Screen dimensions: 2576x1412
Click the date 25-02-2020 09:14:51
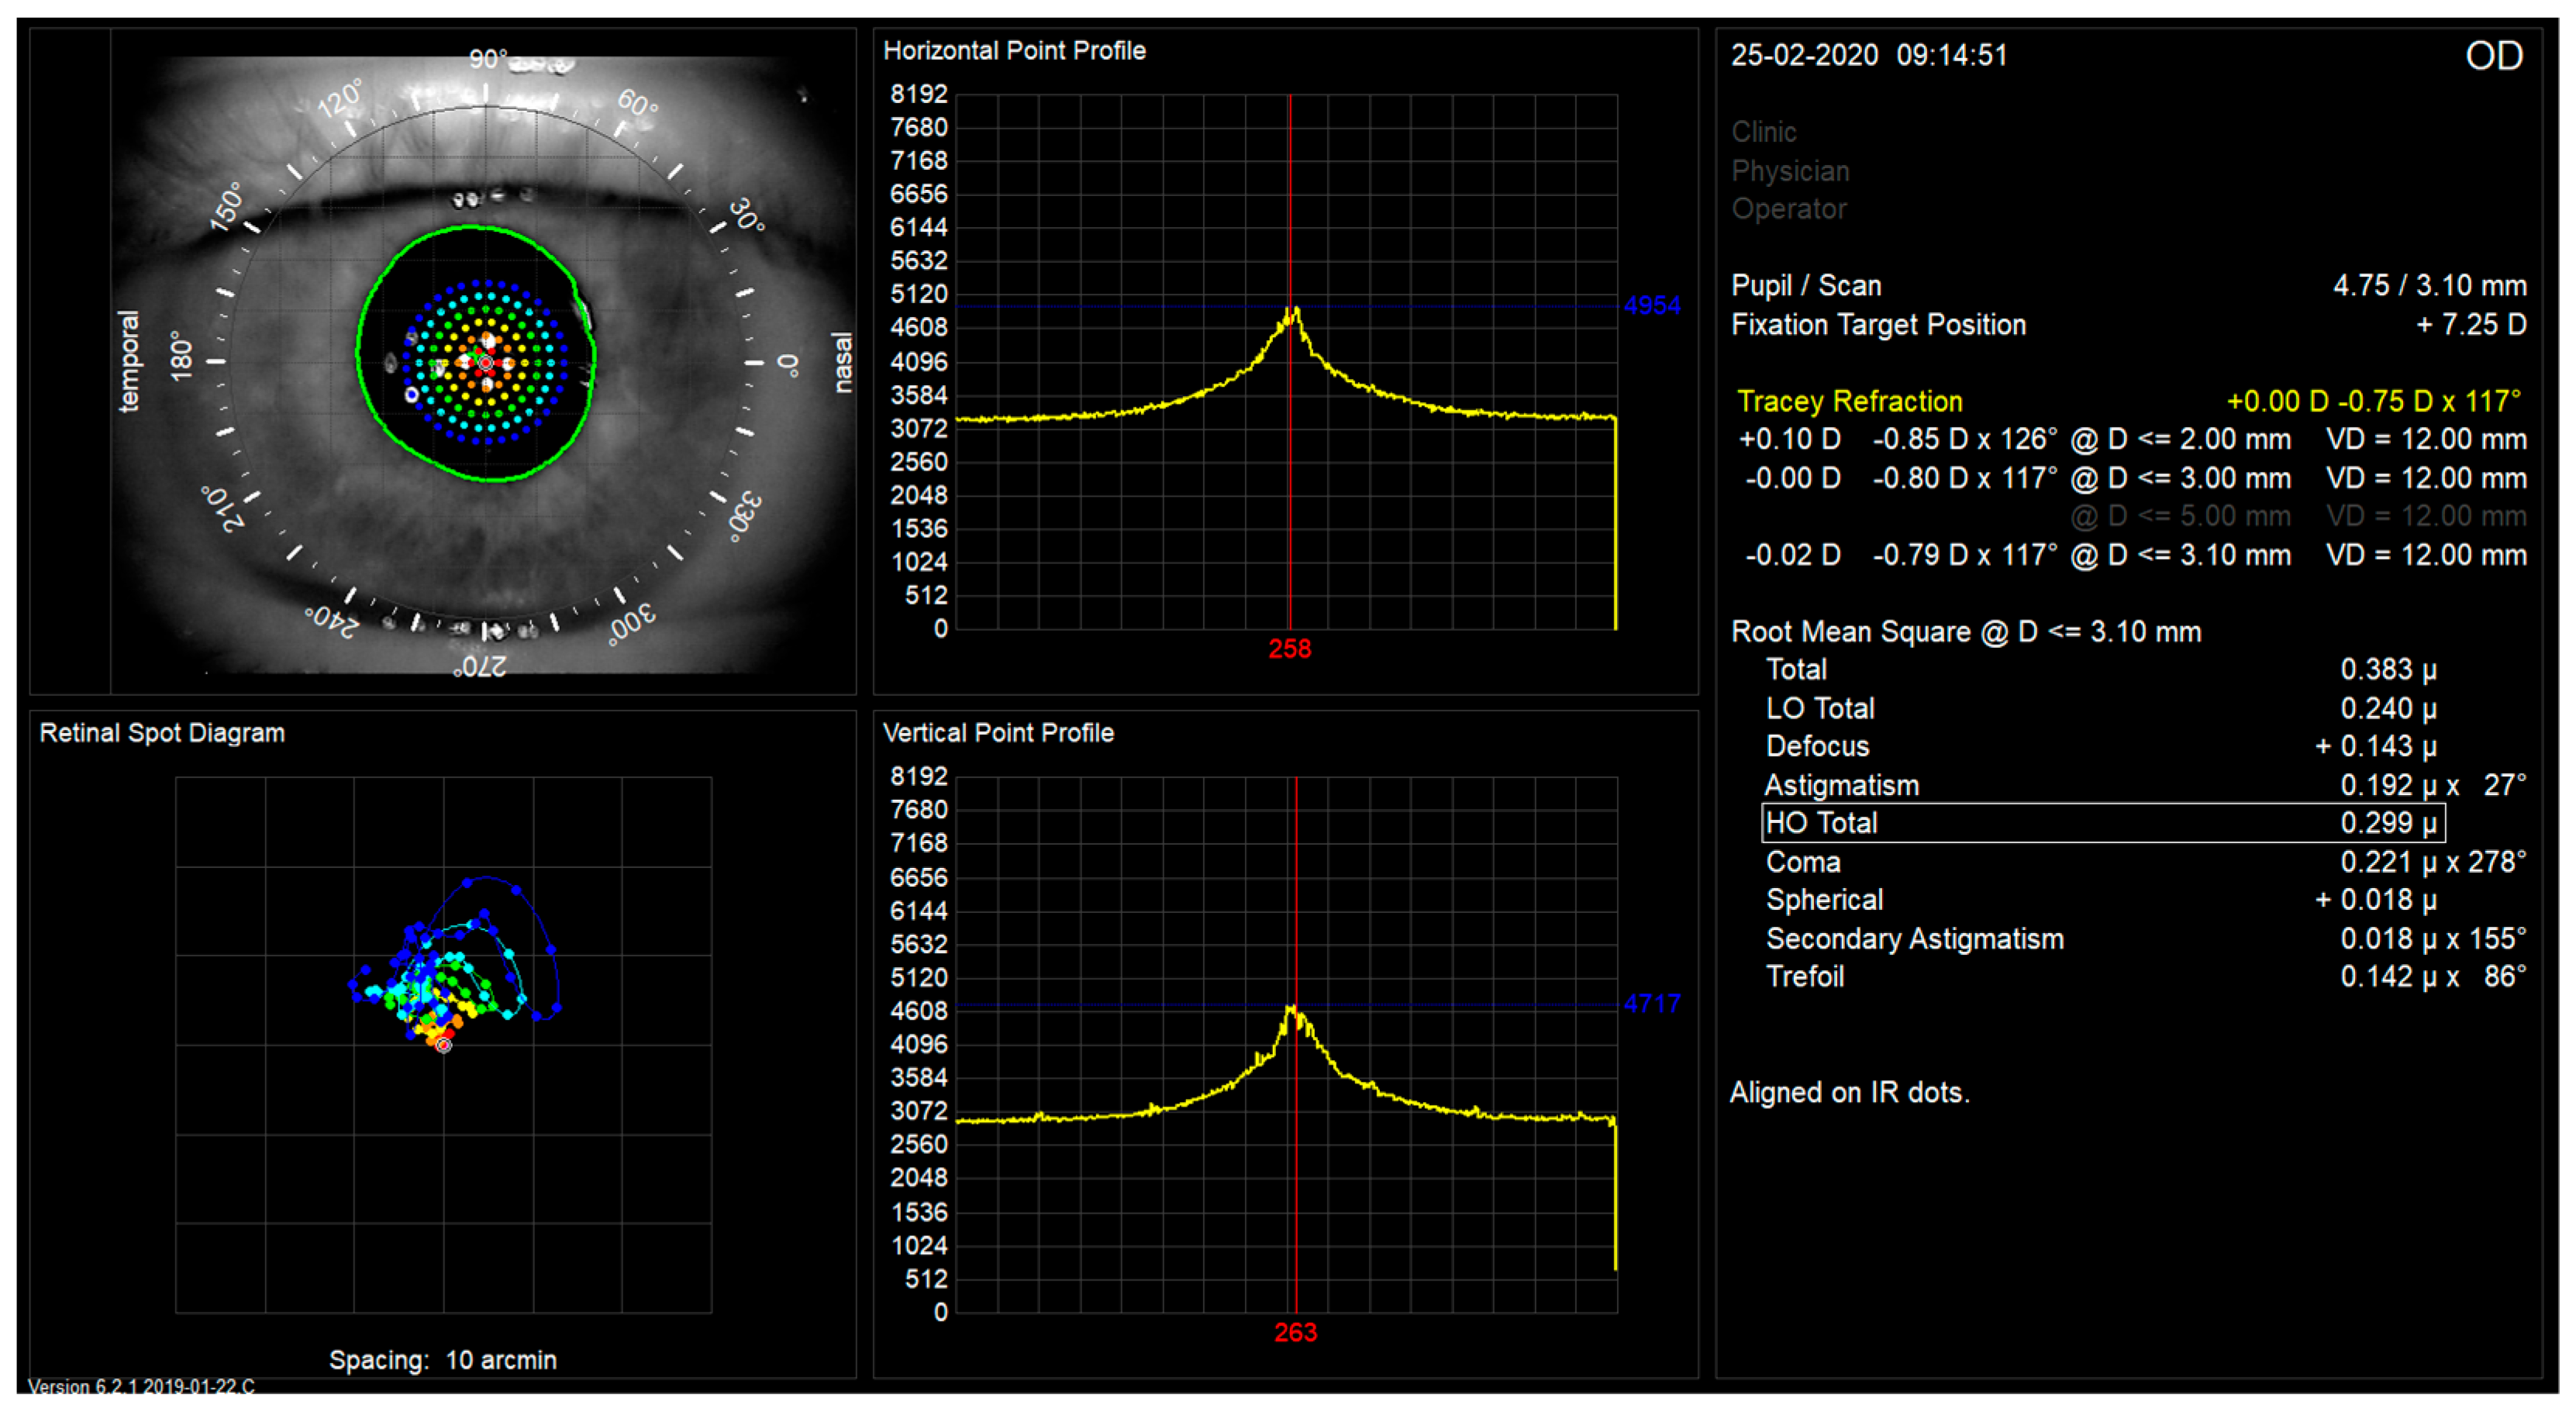tap(1869, 55)
